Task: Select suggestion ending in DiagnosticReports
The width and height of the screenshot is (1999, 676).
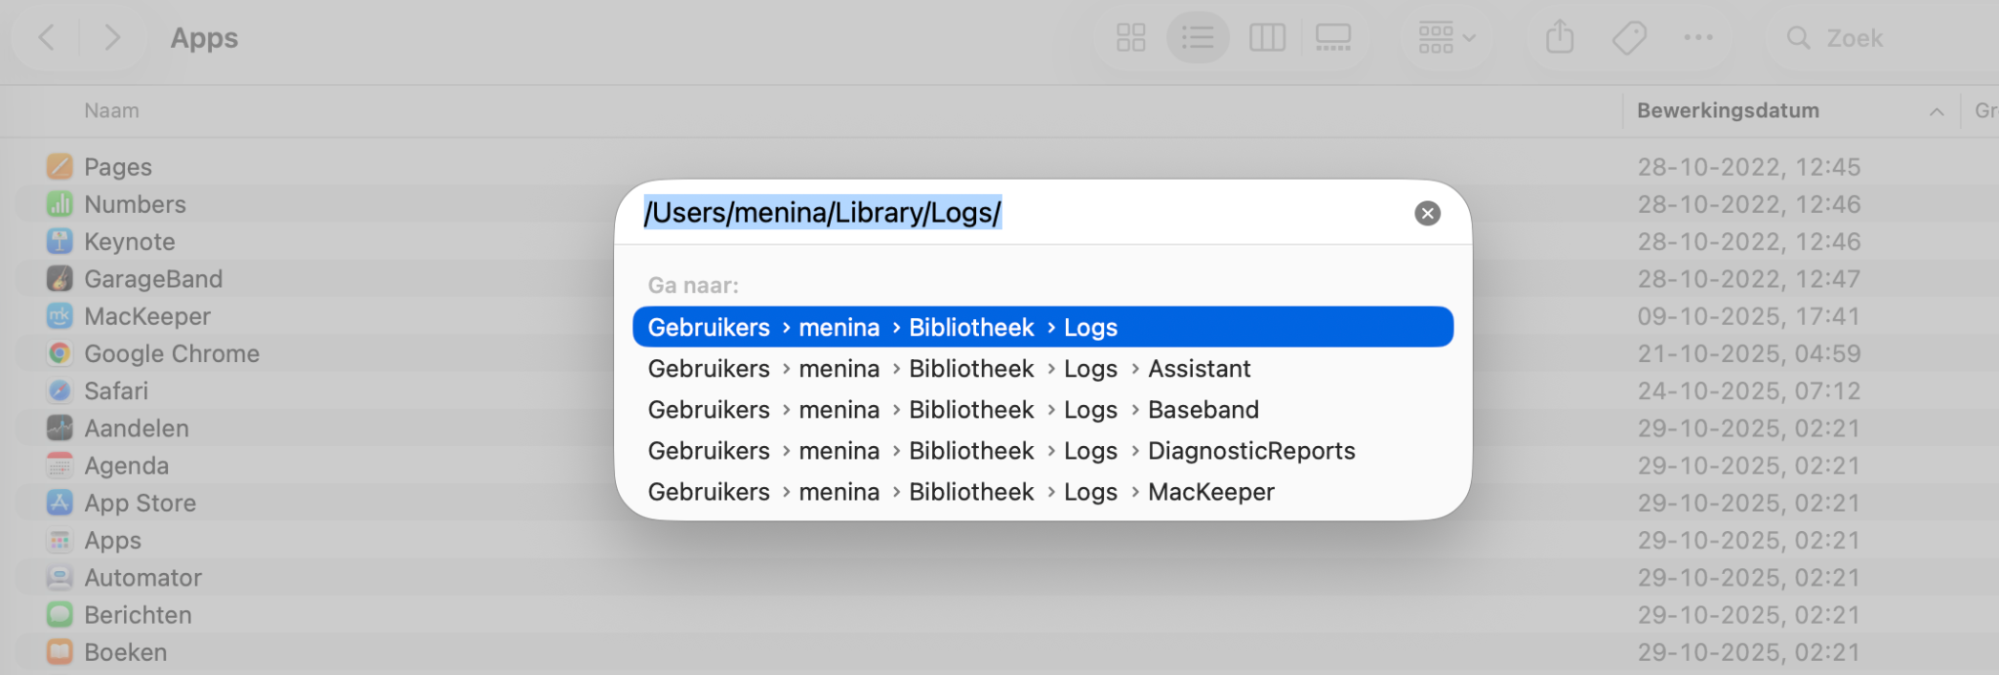Action: pyautogui.click(x=1043, y=451)
